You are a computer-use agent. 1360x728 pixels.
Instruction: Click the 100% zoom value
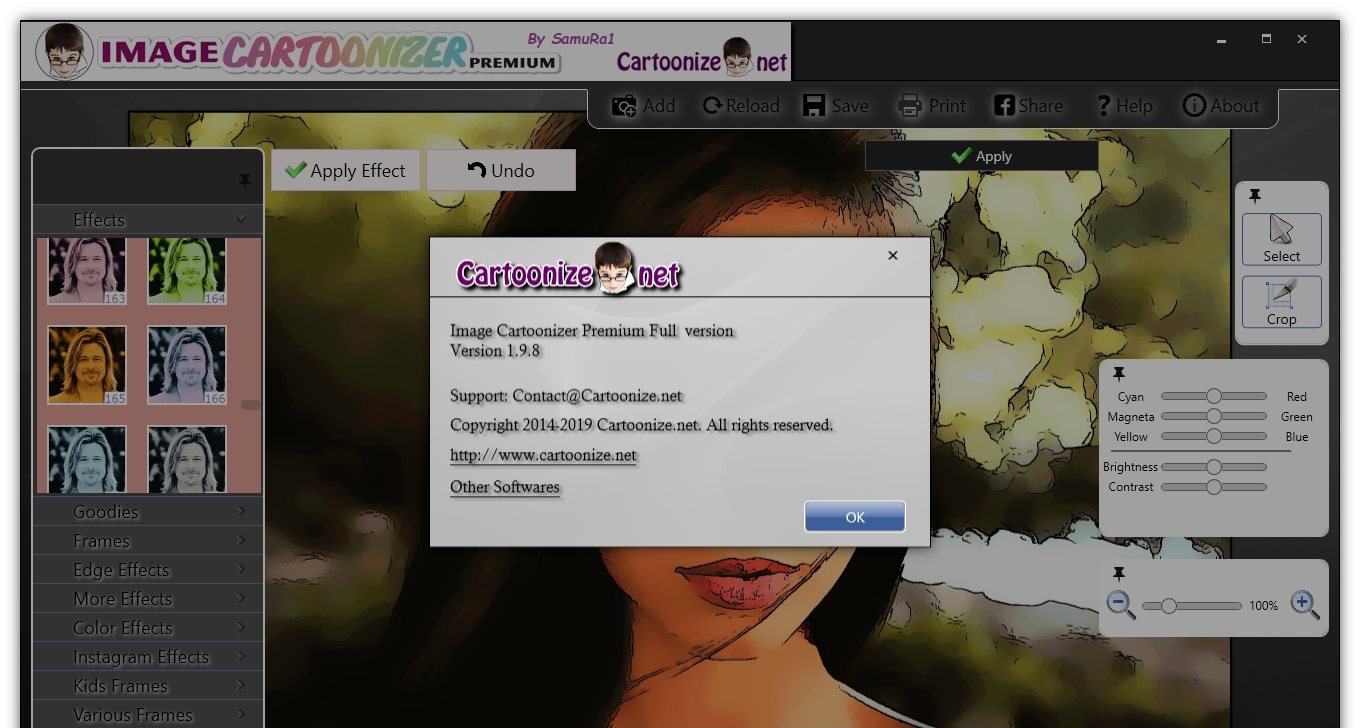point(1264,606)
